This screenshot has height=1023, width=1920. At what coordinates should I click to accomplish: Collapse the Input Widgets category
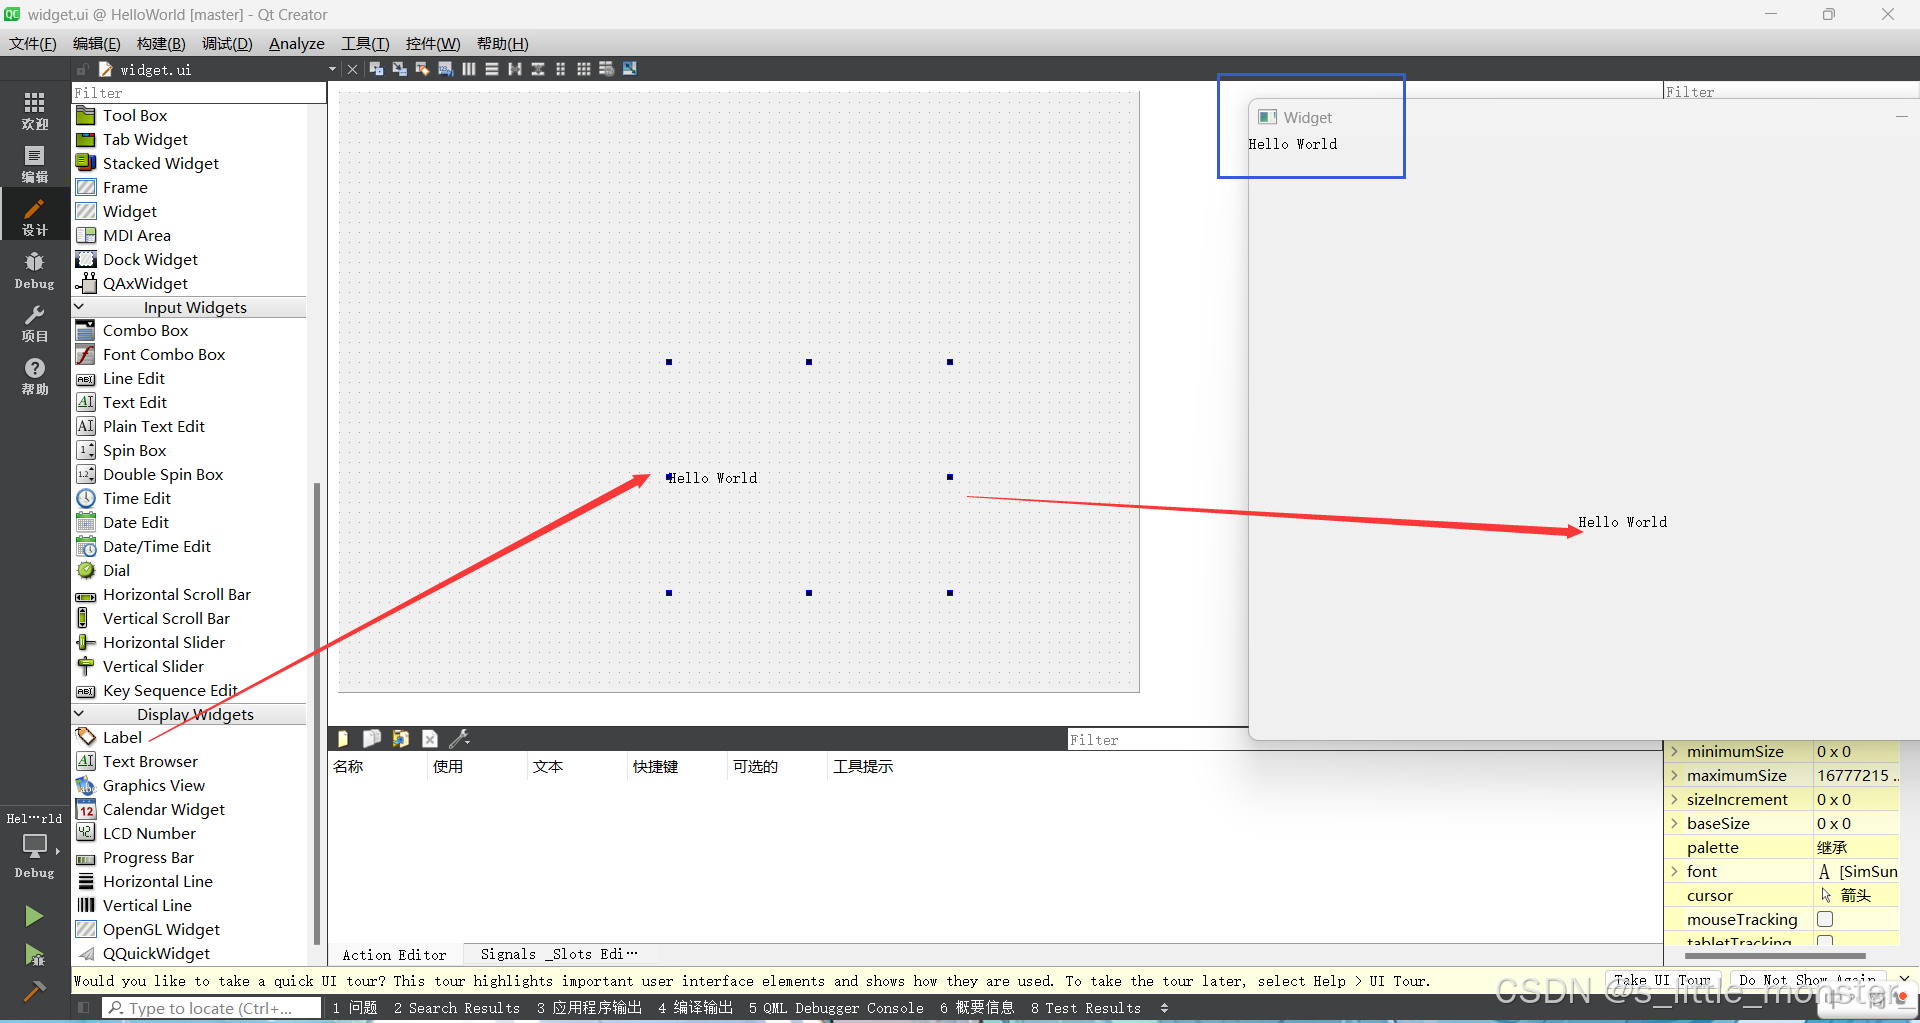[x=79, y=307]
